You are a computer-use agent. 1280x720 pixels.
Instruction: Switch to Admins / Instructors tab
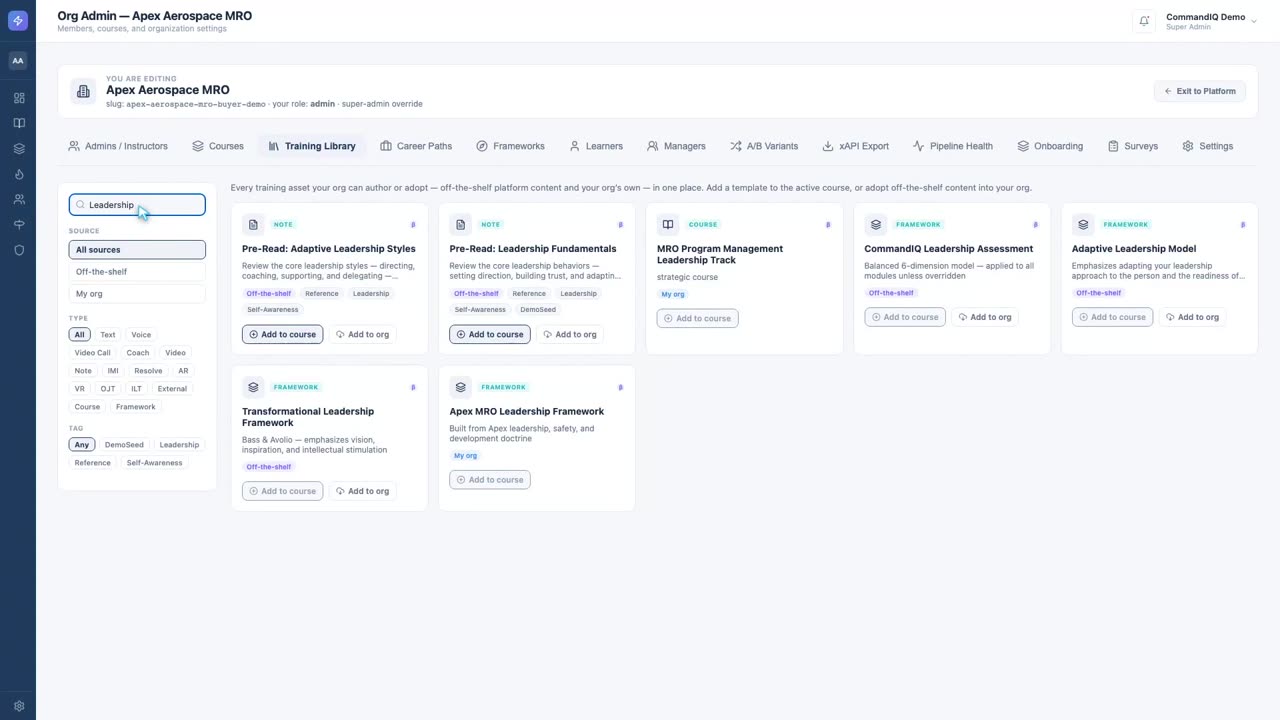[x=118, y=146]
